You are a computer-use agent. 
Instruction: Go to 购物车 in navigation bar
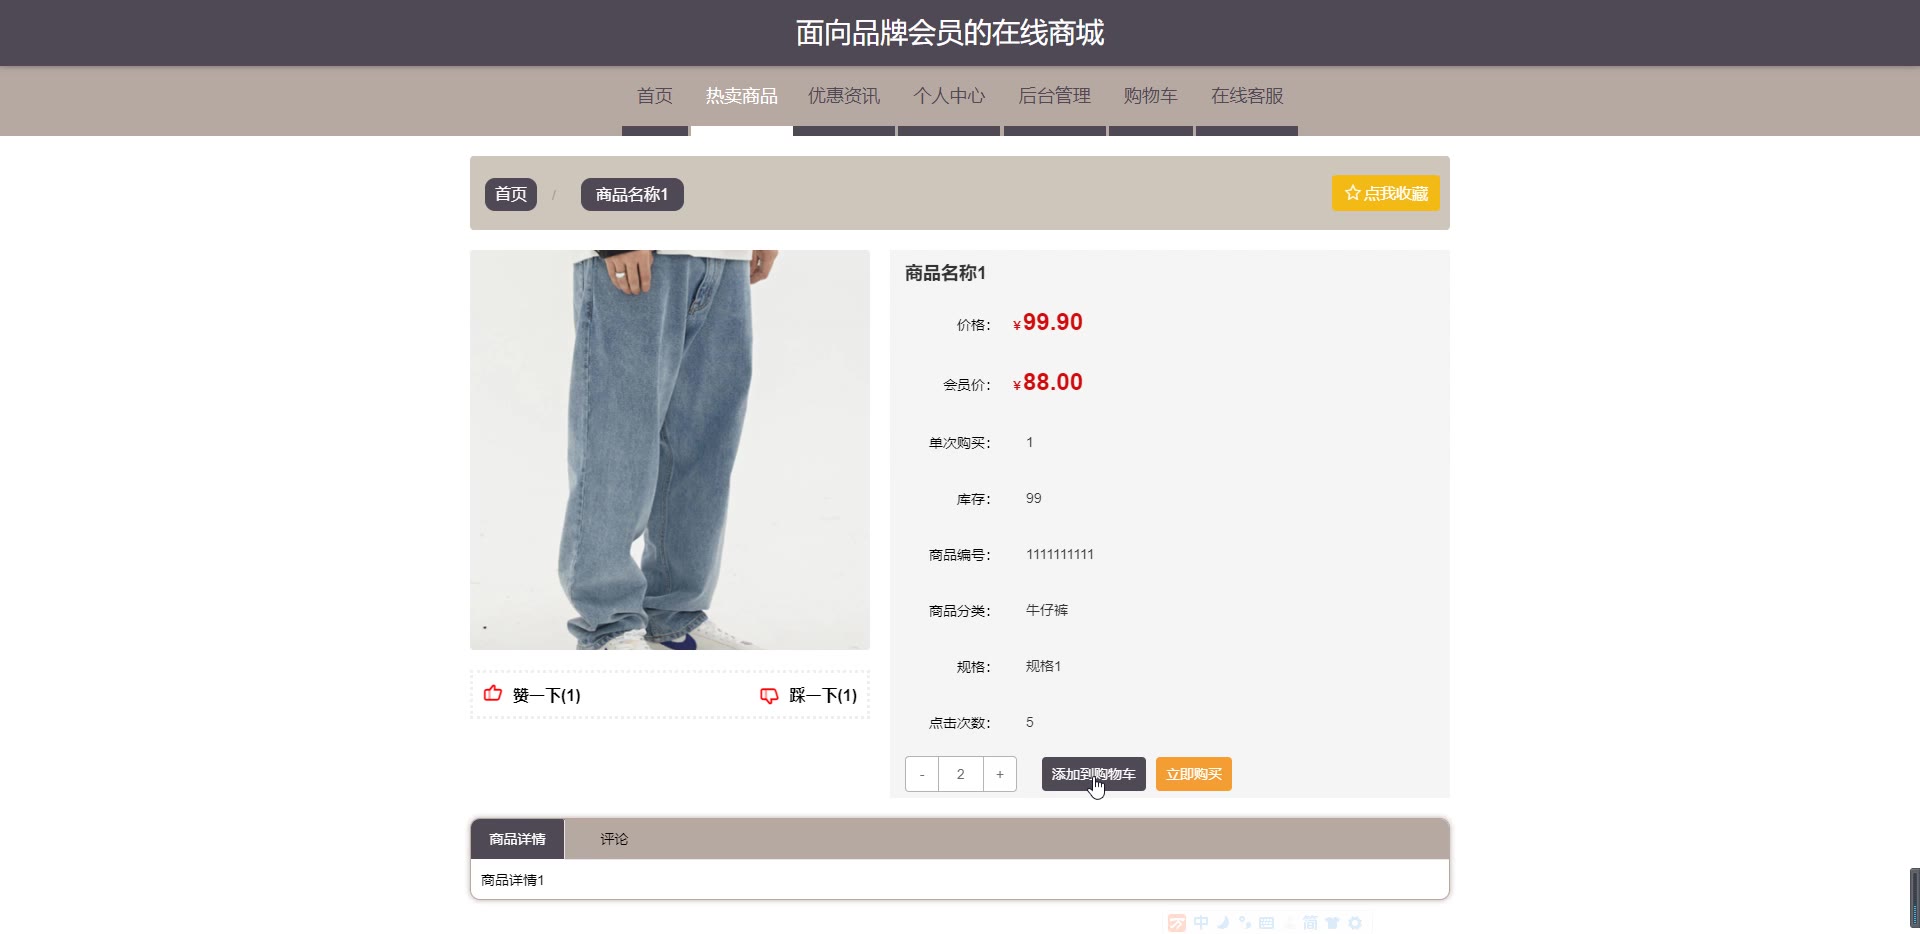[x=1150, y=96]
